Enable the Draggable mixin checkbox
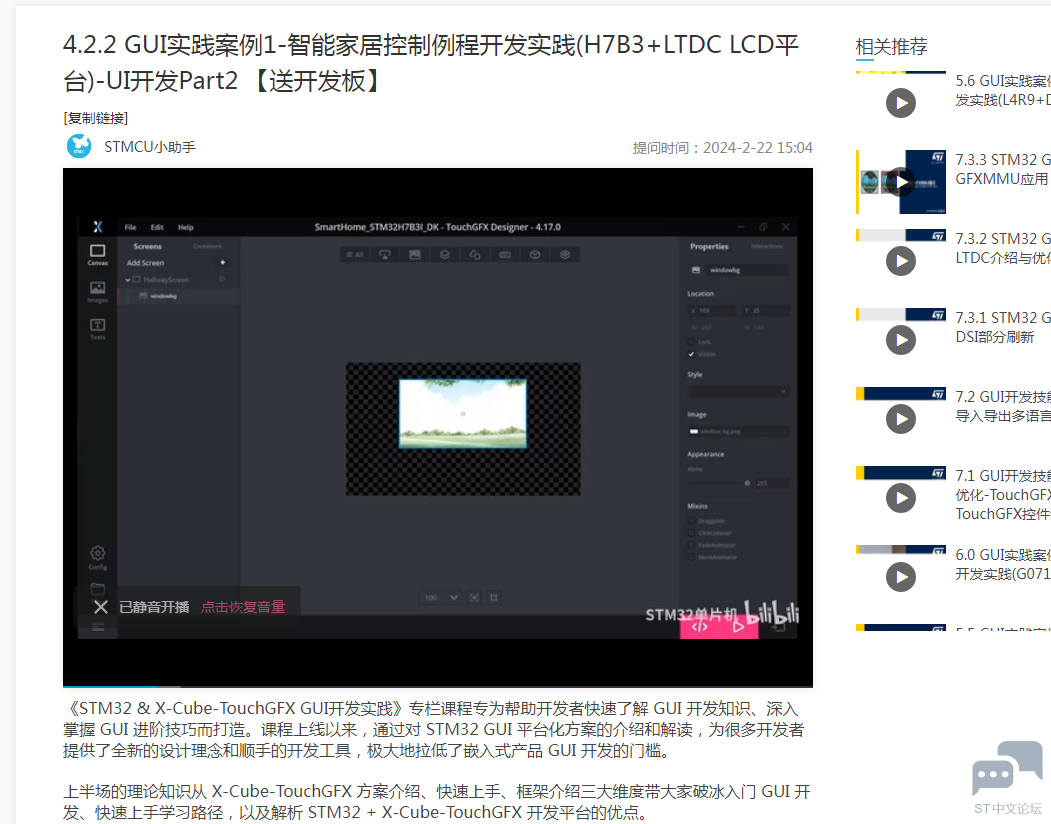Image resolution: width=1051 pixels, height=824 pixels. 691,521
